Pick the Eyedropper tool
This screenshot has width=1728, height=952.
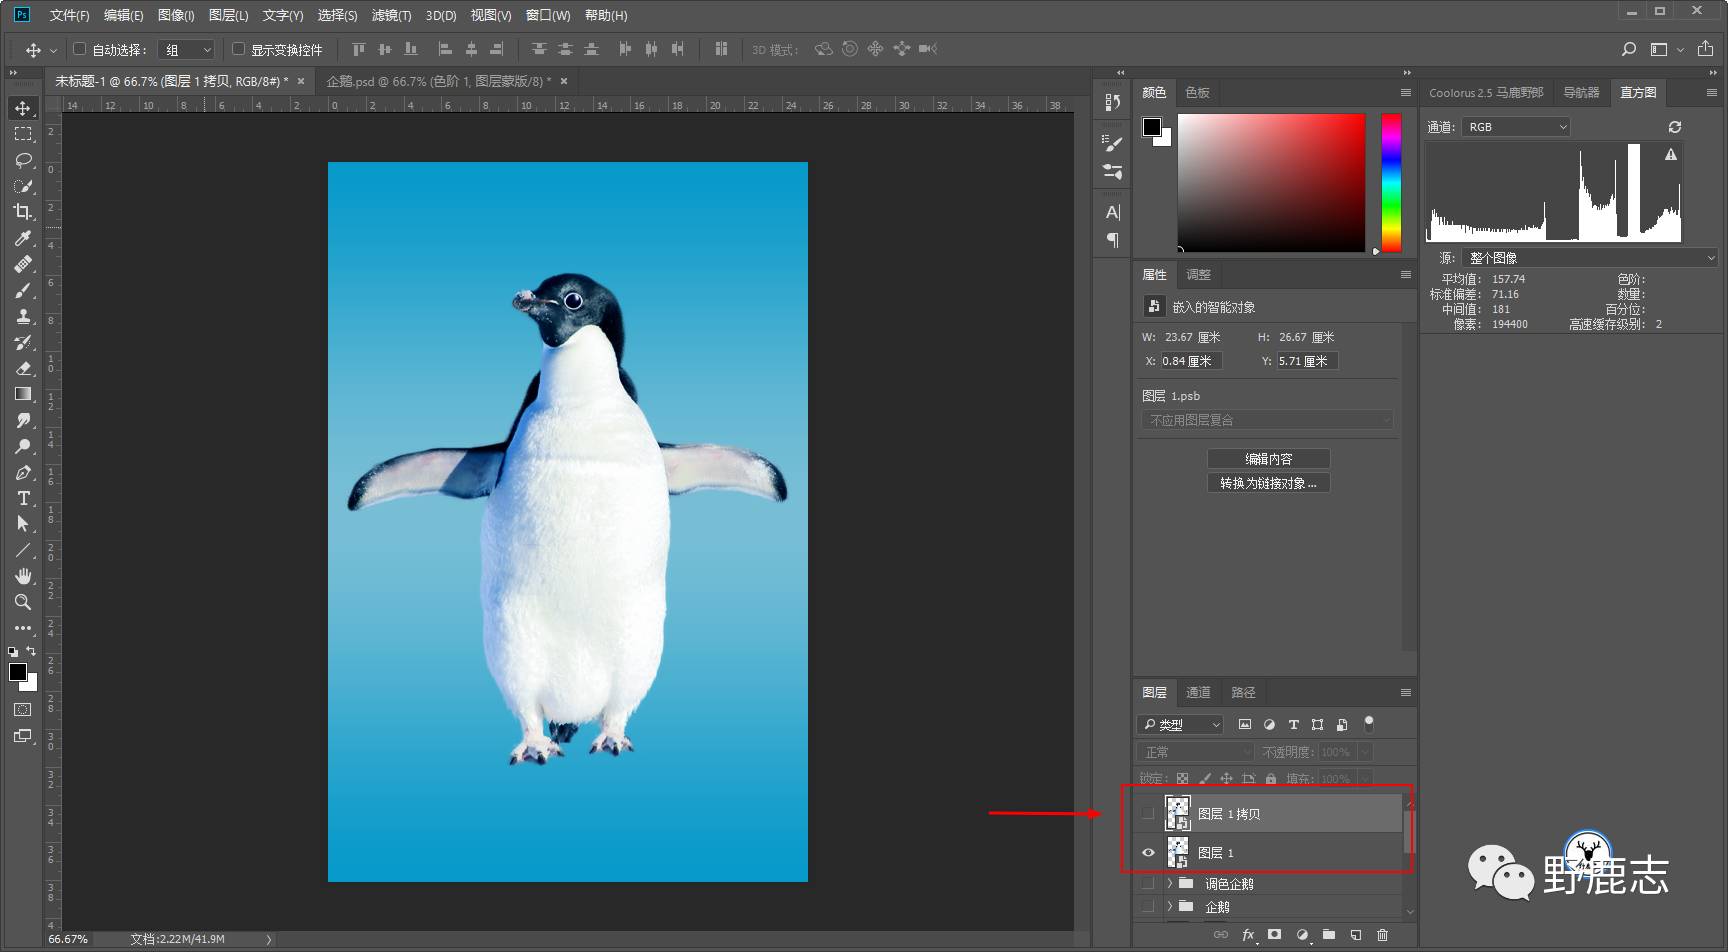22,238
